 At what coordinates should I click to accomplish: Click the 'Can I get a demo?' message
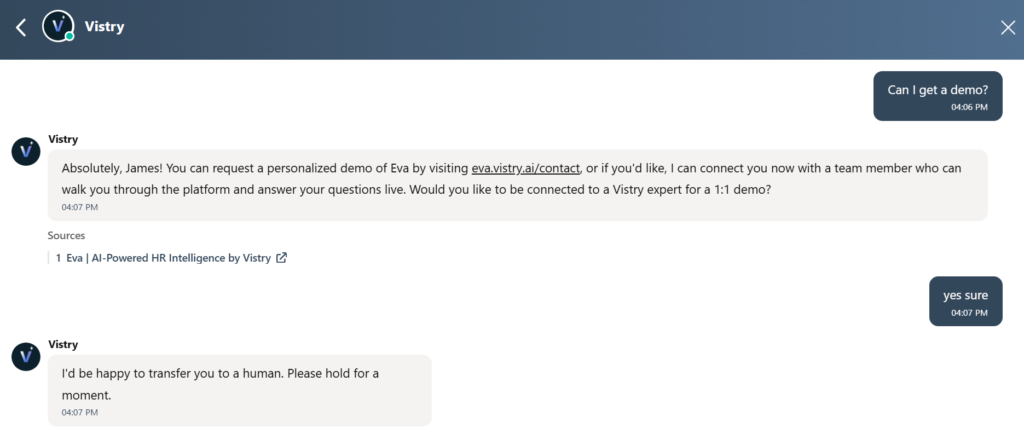[937, 90]
